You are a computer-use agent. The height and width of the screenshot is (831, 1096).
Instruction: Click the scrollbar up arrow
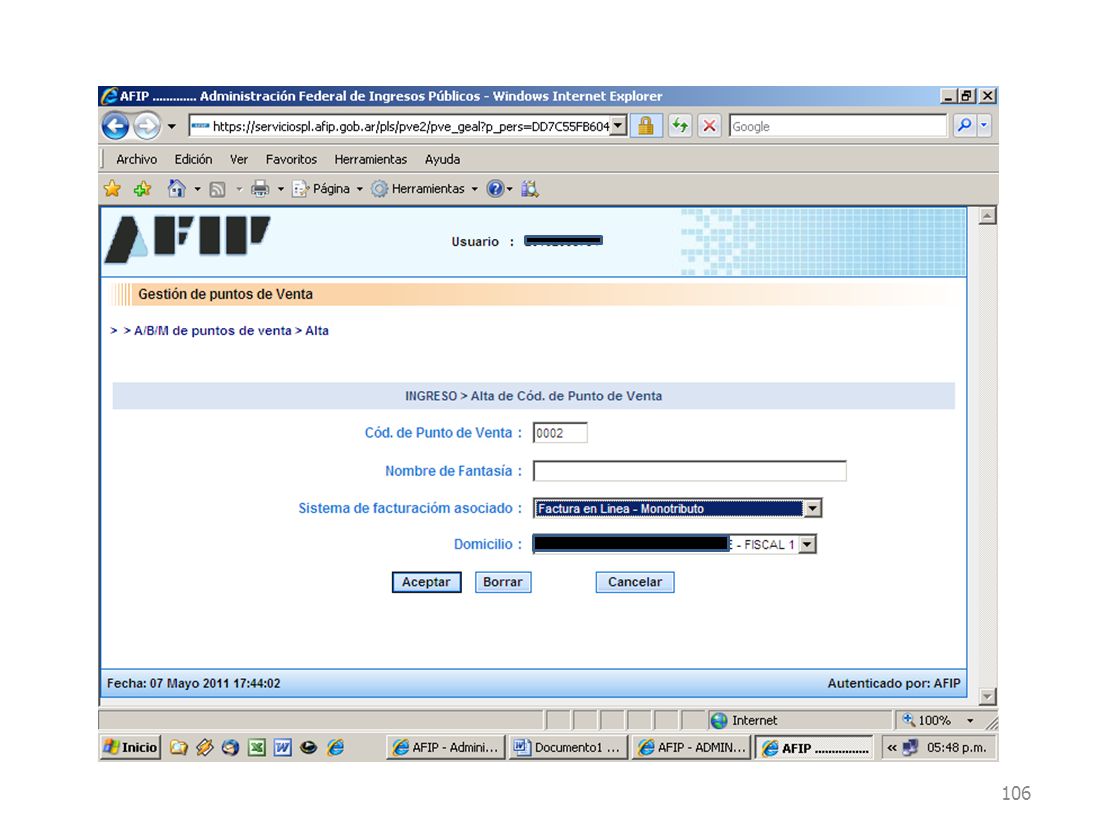point(987,215)
